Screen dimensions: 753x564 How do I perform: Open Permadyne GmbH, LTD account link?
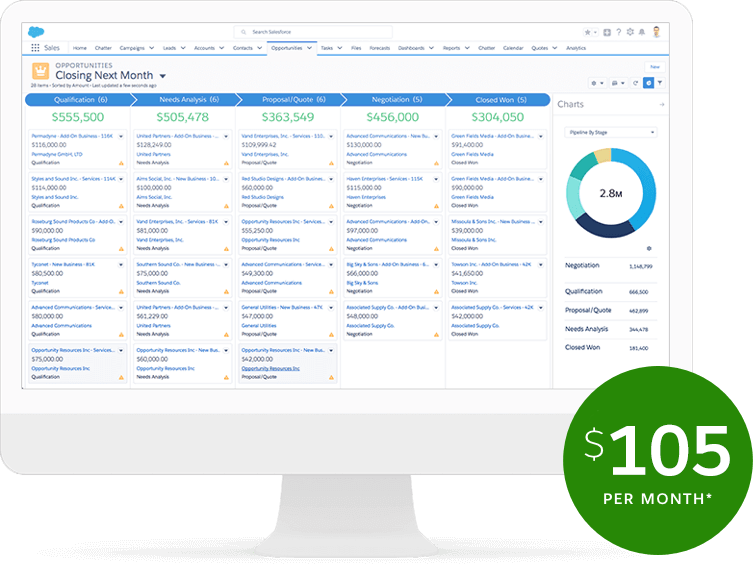57,155
